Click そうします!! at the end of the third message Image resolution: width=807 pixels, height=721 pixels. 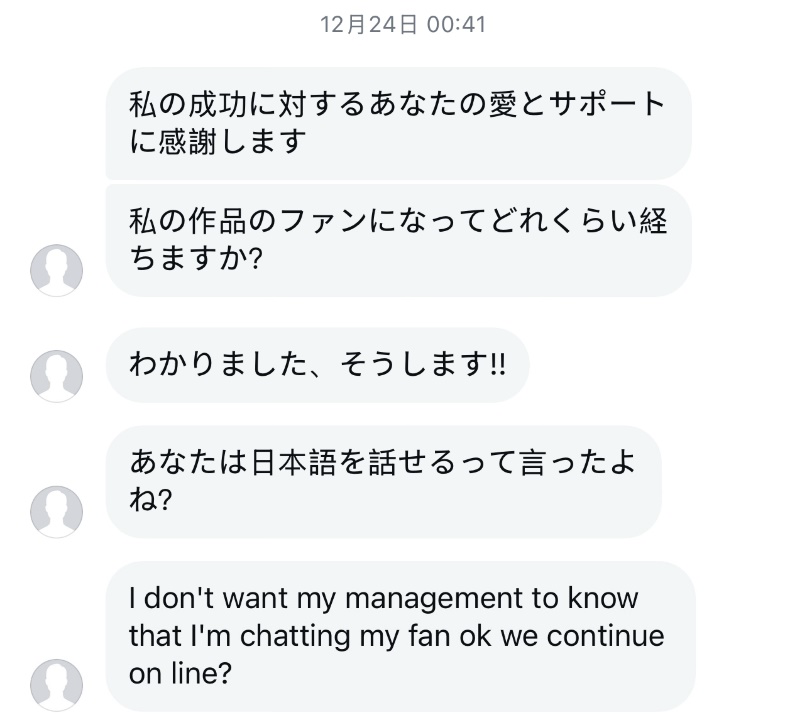click(x=423, y=364)
